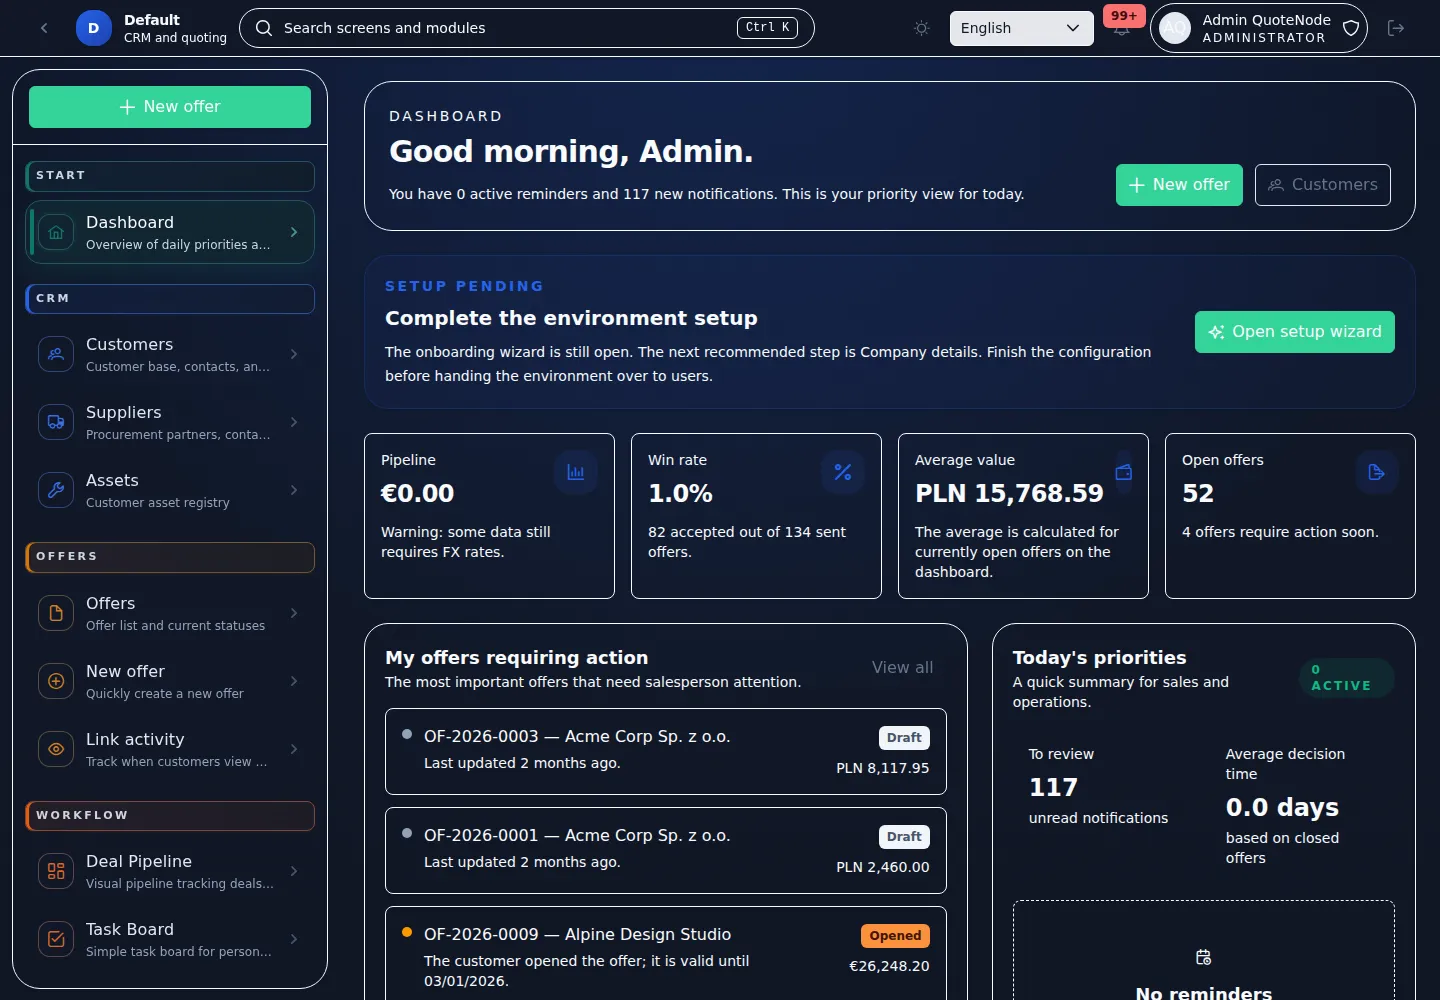
Task: Collapse the START section header
Action: [x=170, y=176]
